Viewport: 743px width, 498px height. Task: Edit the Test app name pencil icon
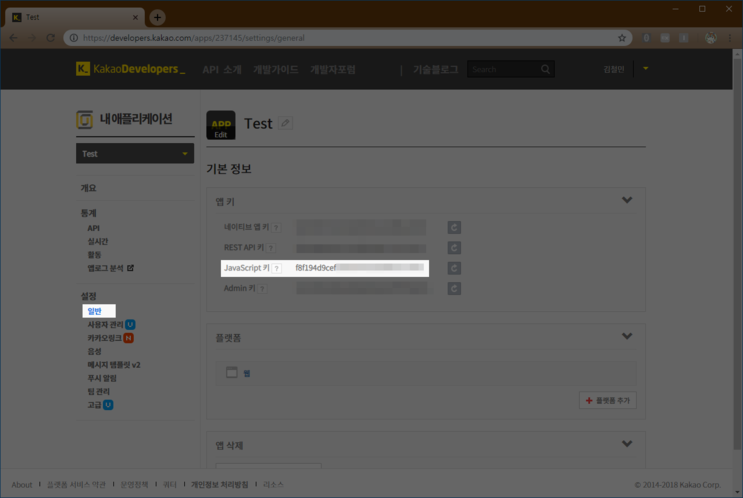click(285, 123)
